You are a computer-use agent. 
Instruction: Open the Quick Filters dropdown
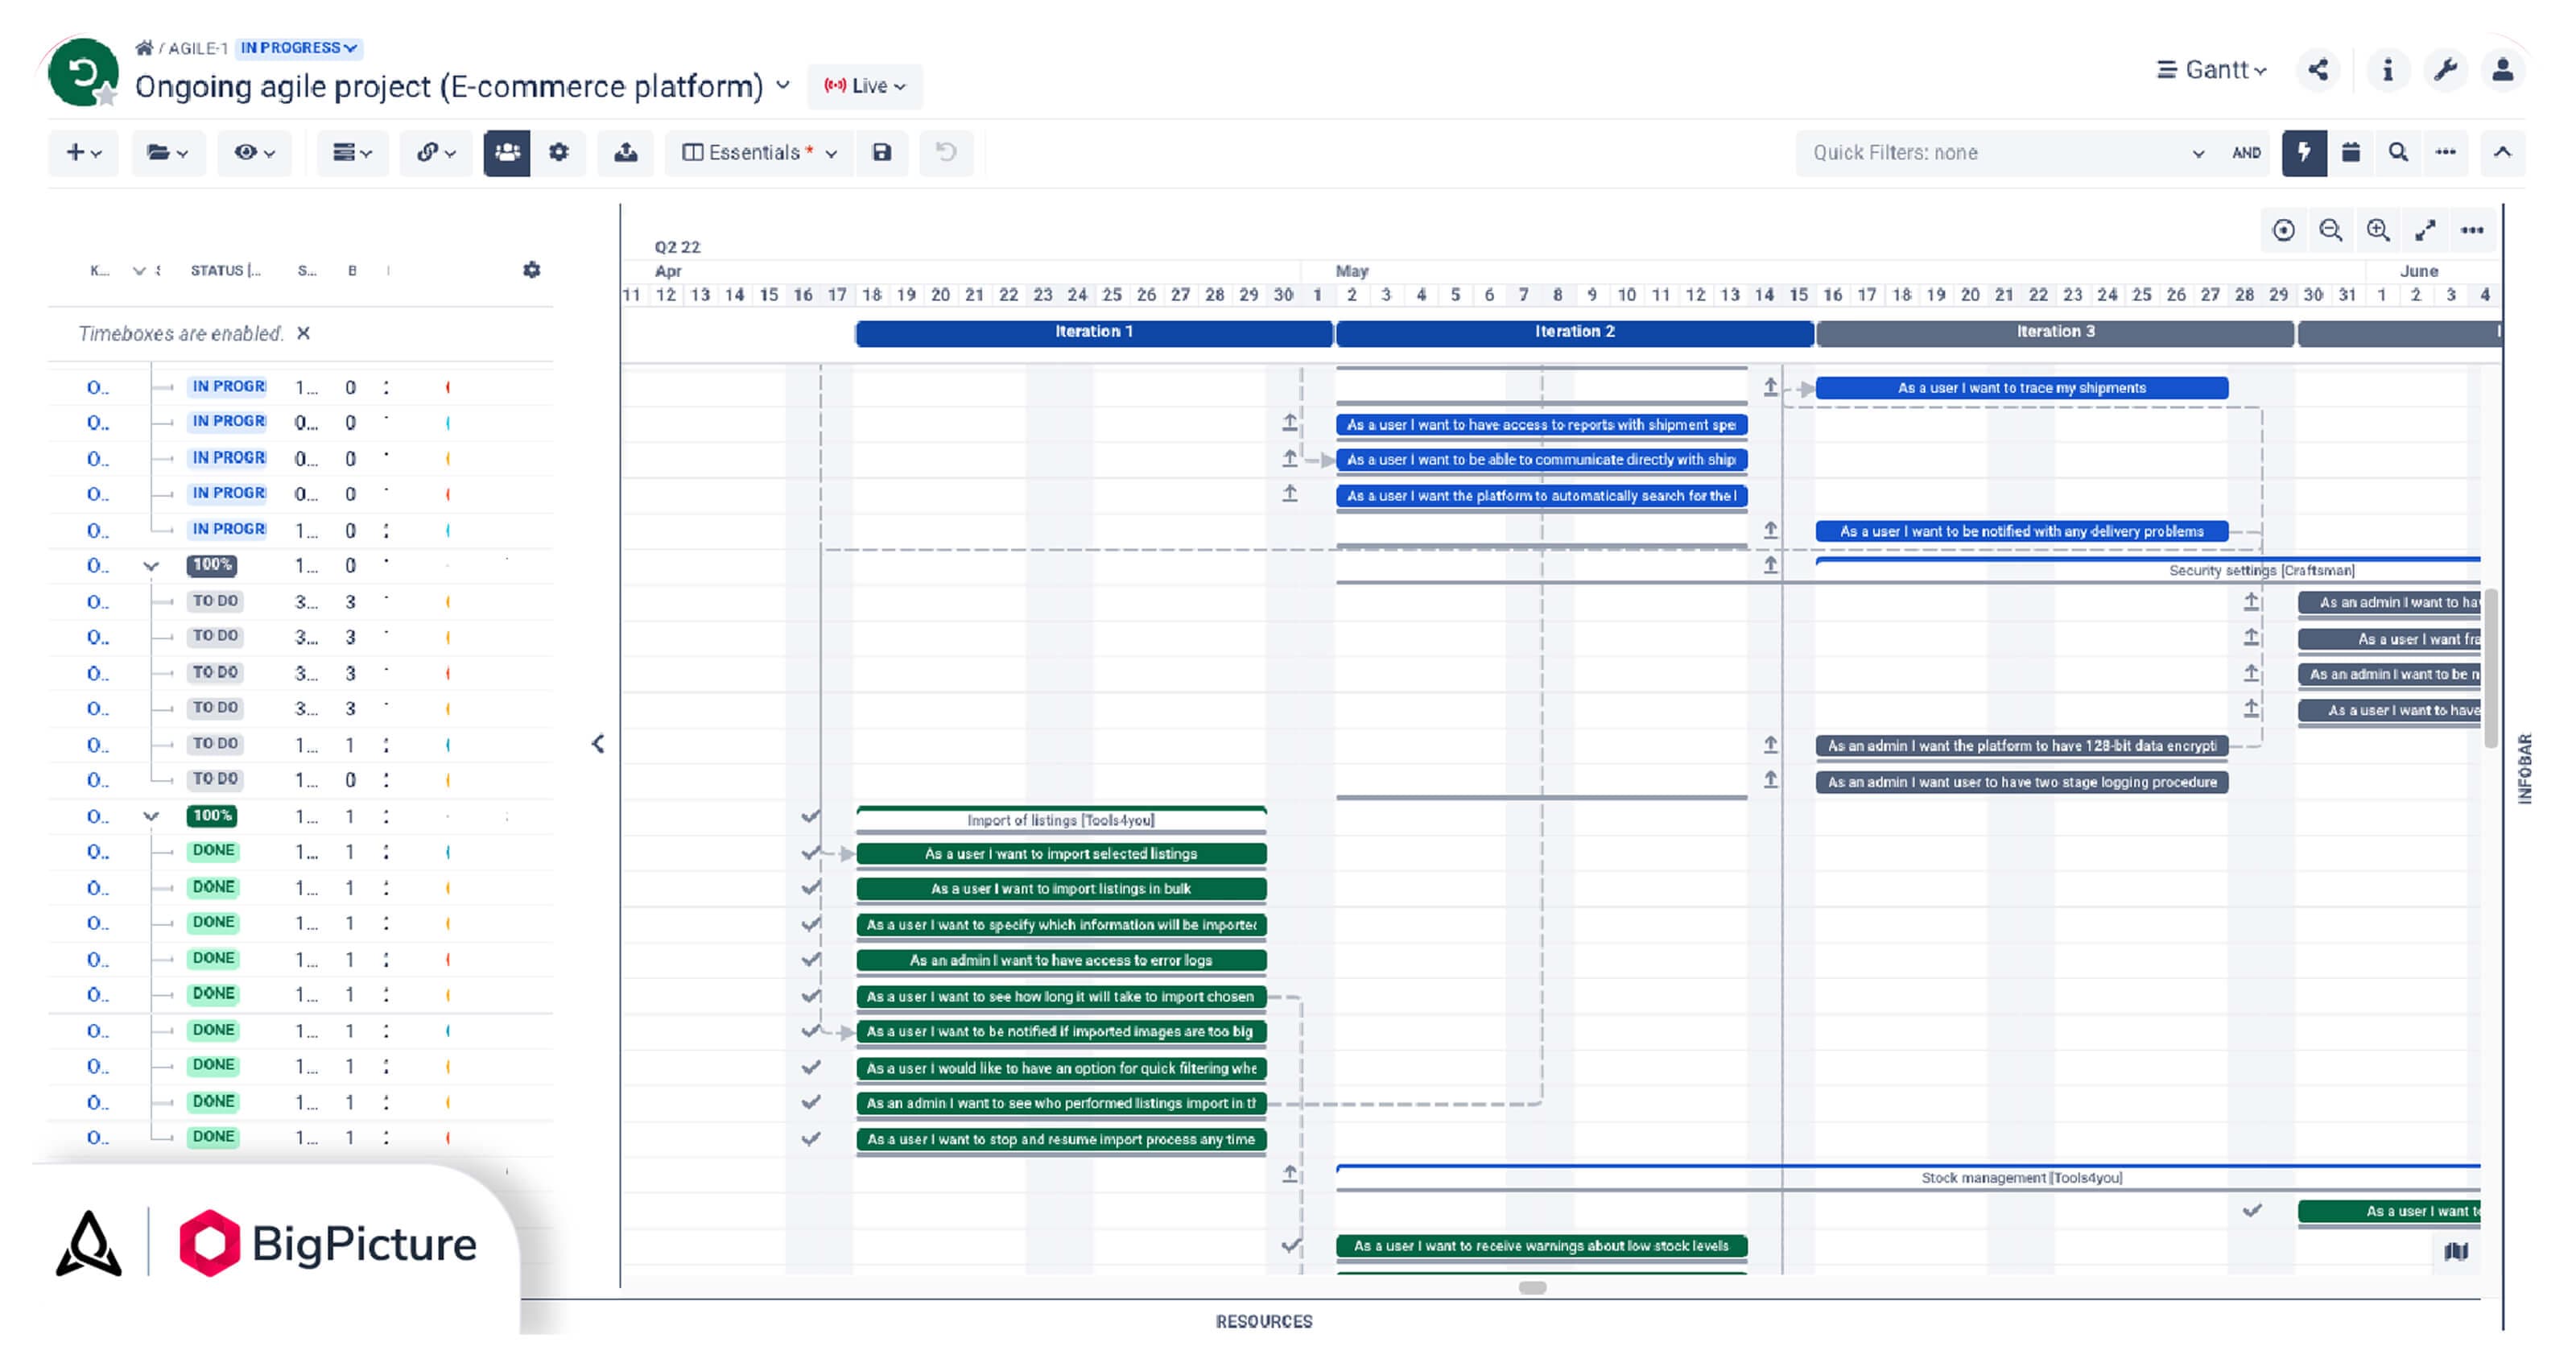(x=2008, y=153)
